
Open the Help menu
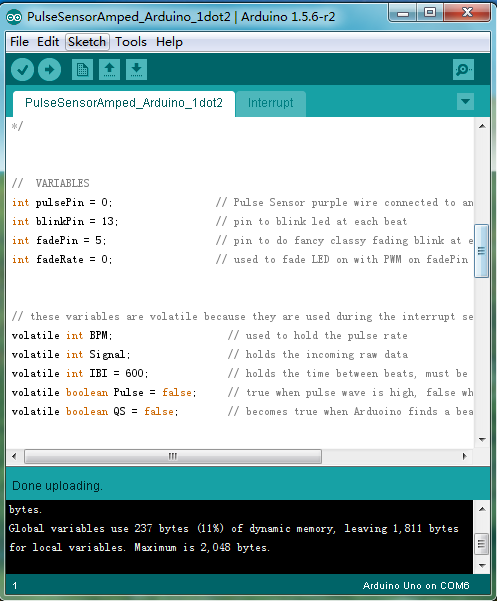click(169, 41)
